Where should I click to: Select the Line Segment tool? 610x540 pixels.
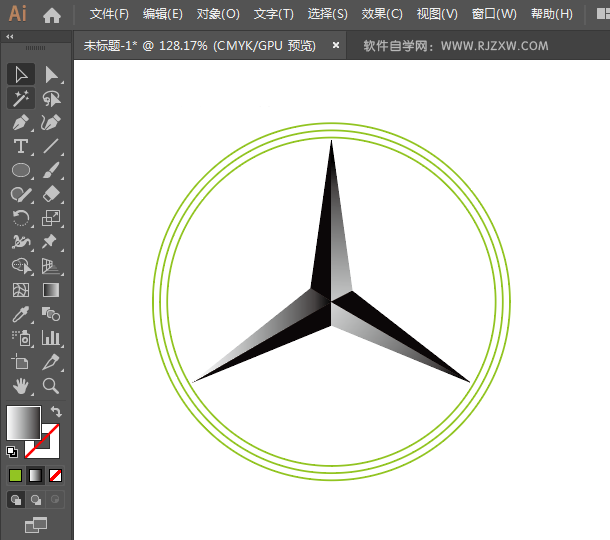[51, 146]
